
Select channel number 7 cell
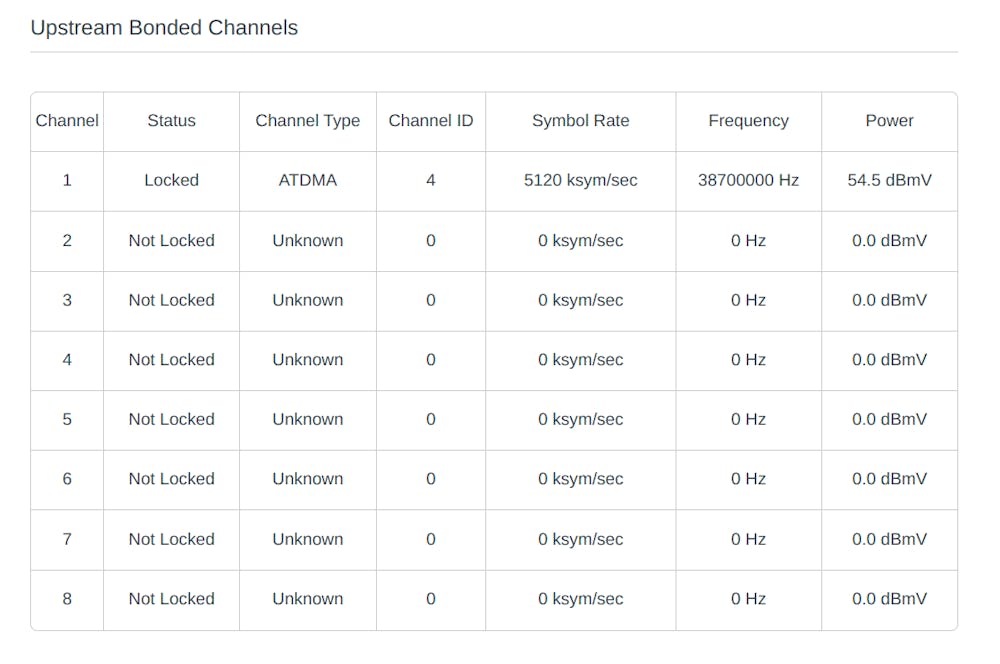tap(67, 539)
